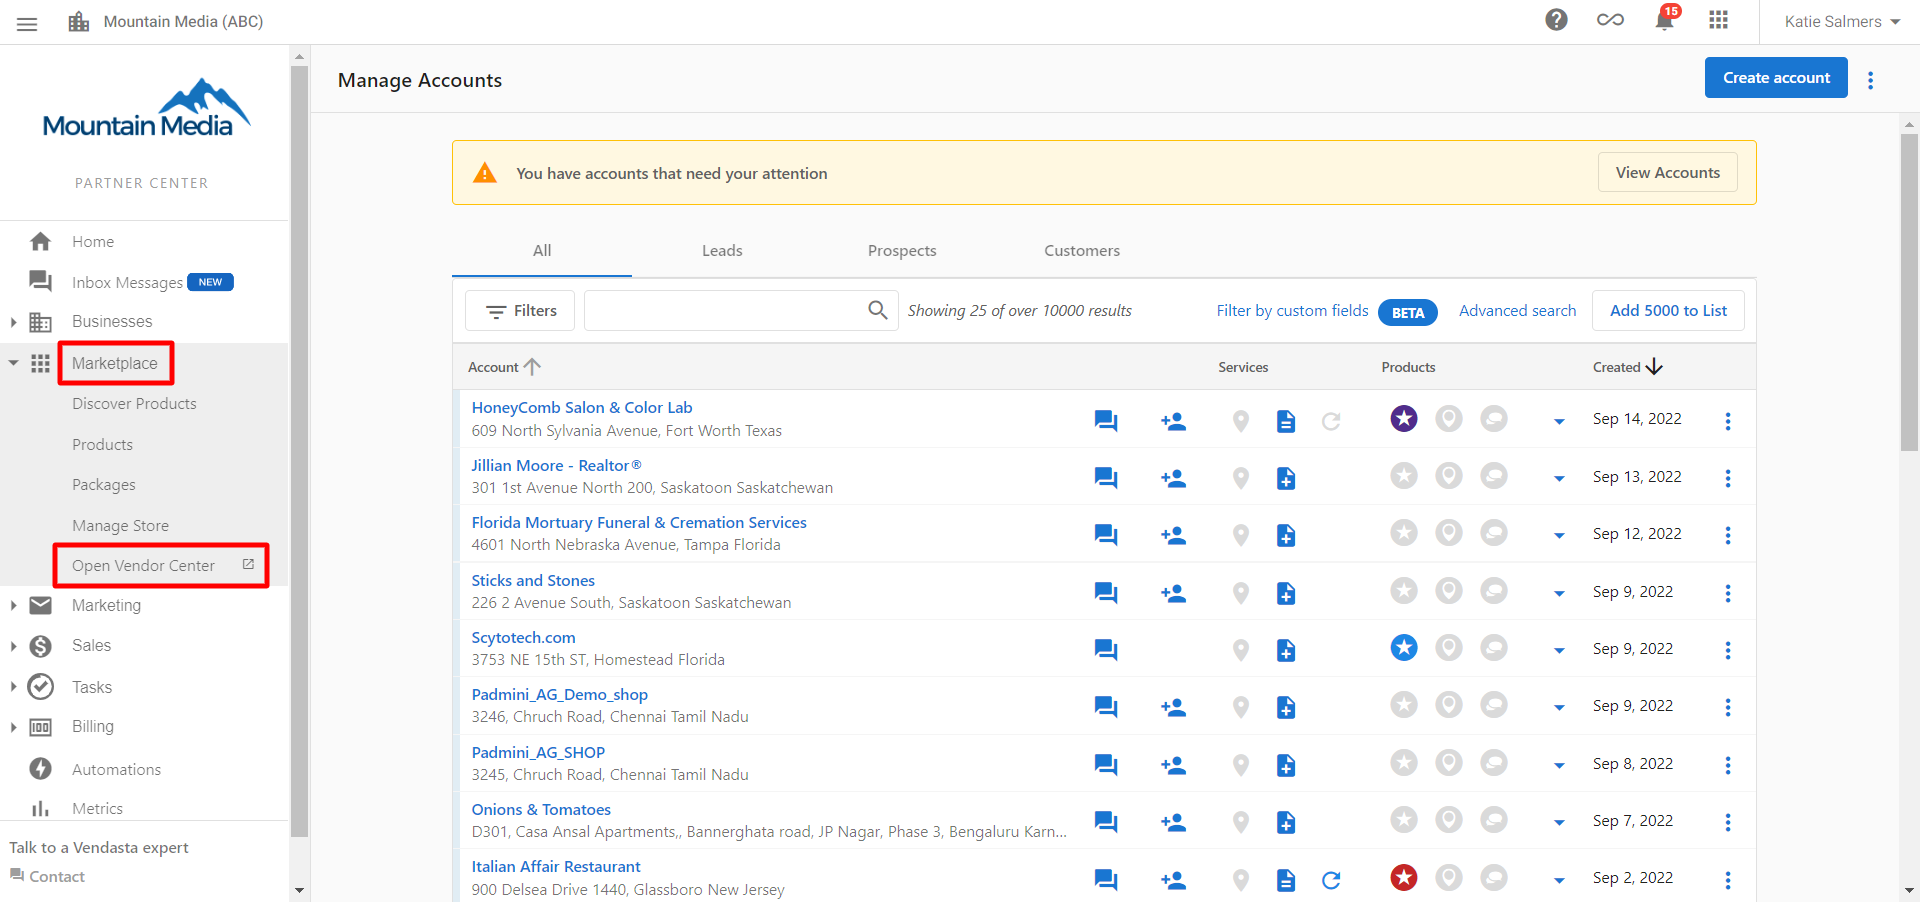Expand products dropdown arrow for HoneyComb Salon row

[1559, 422]
